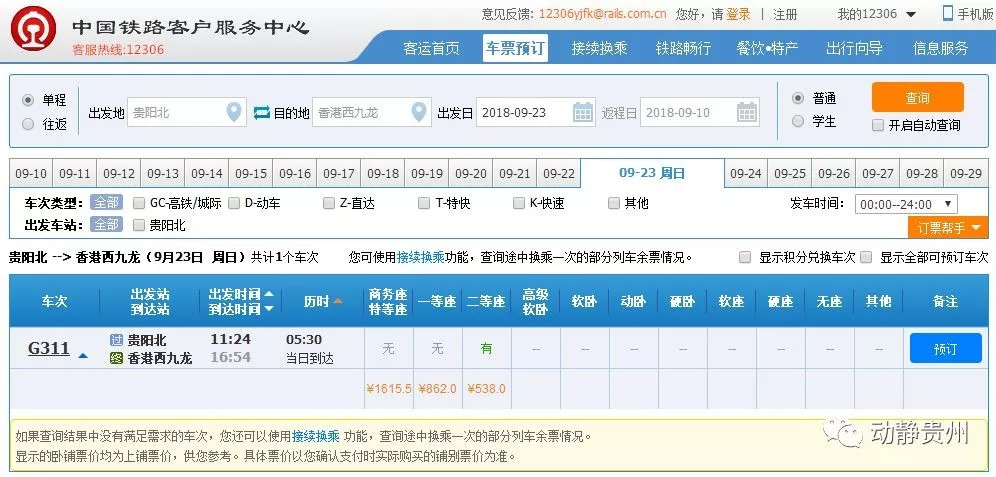Select the 学生 student radio button
Screen dimensions: 996x477
(x=798, y=121)
